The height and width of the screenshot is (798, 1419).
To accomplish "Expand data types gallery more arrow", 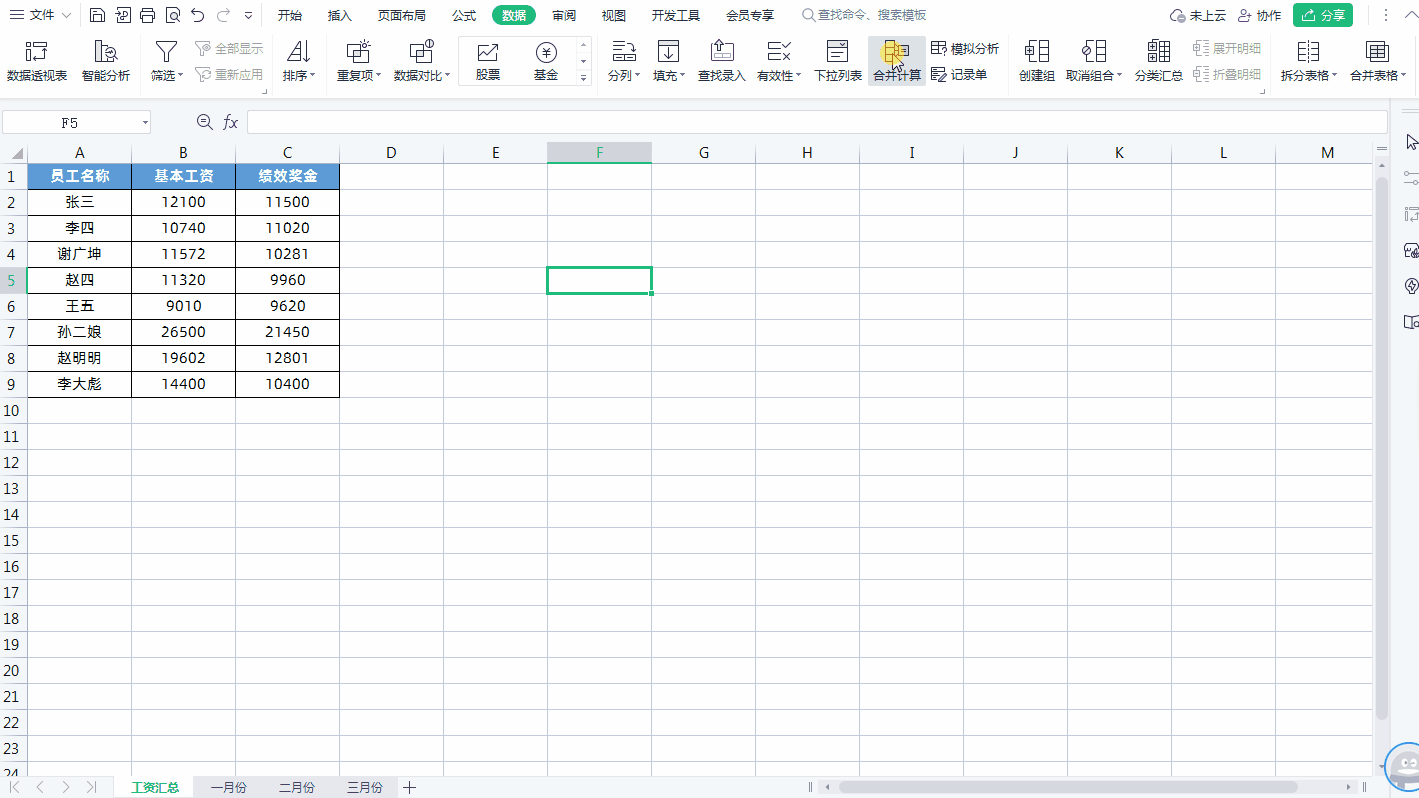I will [x=584, y=78].
